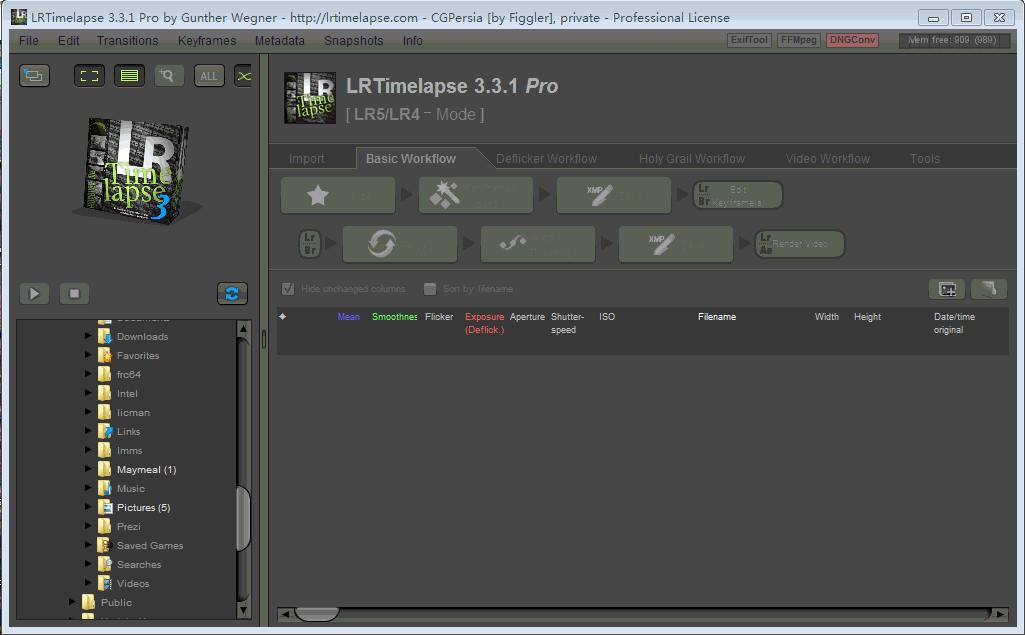
Task: Click the rightmost table toolbar icon
Action: pyautogui.click(x=988, y=289)
